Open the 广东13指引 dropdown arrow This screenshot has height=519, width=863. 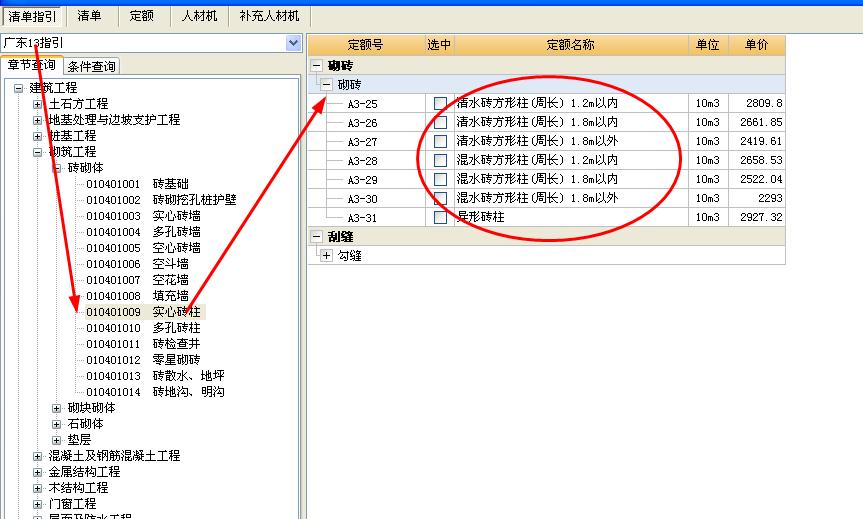(293, 43)
